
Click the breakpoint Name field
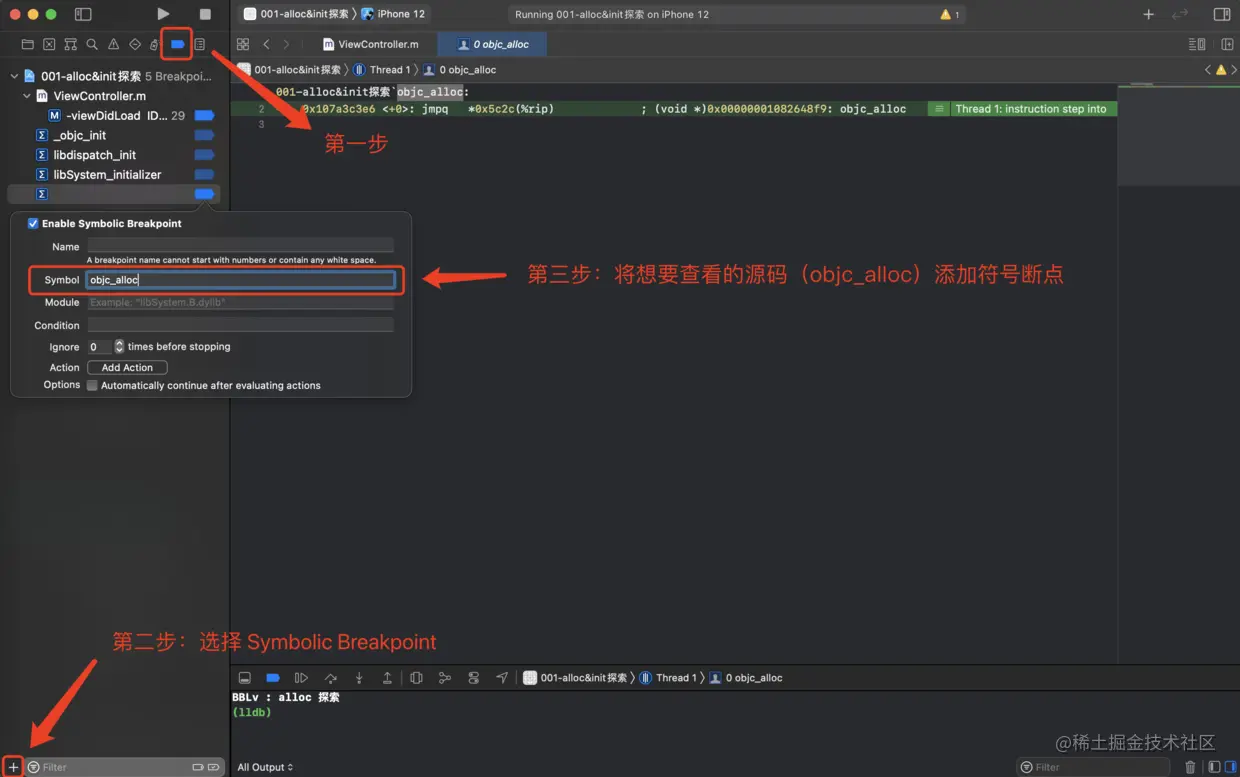pos(241,246)
